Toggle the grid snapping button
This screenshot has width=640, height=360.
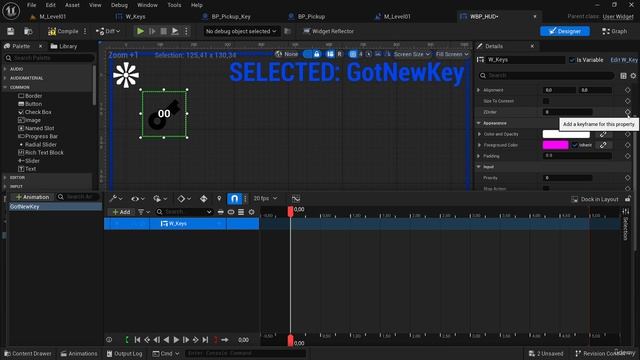(353, 54)
